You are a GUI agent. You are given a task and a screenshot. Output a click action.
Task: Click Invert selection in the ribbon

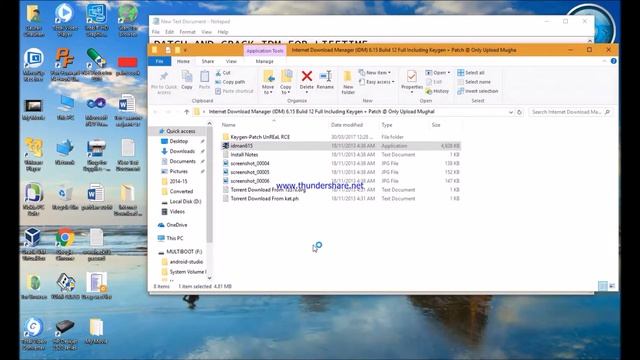(x=478, y=91)
